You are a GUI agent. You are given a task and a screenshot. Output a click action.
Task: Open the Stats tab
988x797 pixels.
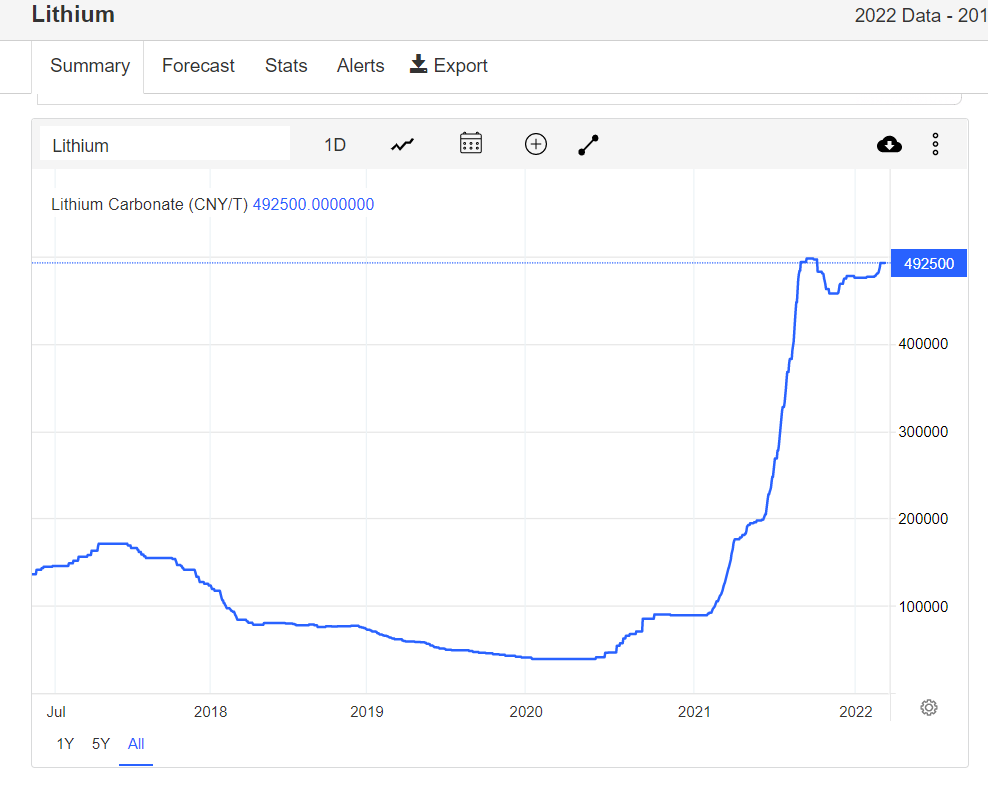(x=286, y=66)
